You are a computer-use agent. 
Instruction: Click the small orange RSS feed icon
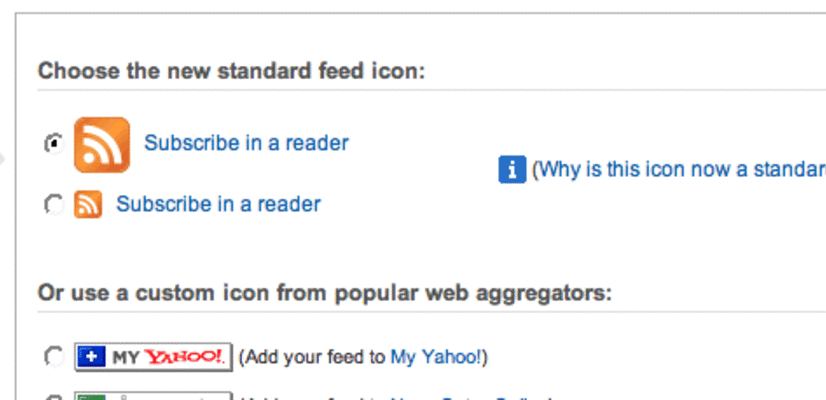(x=88, y=205)
